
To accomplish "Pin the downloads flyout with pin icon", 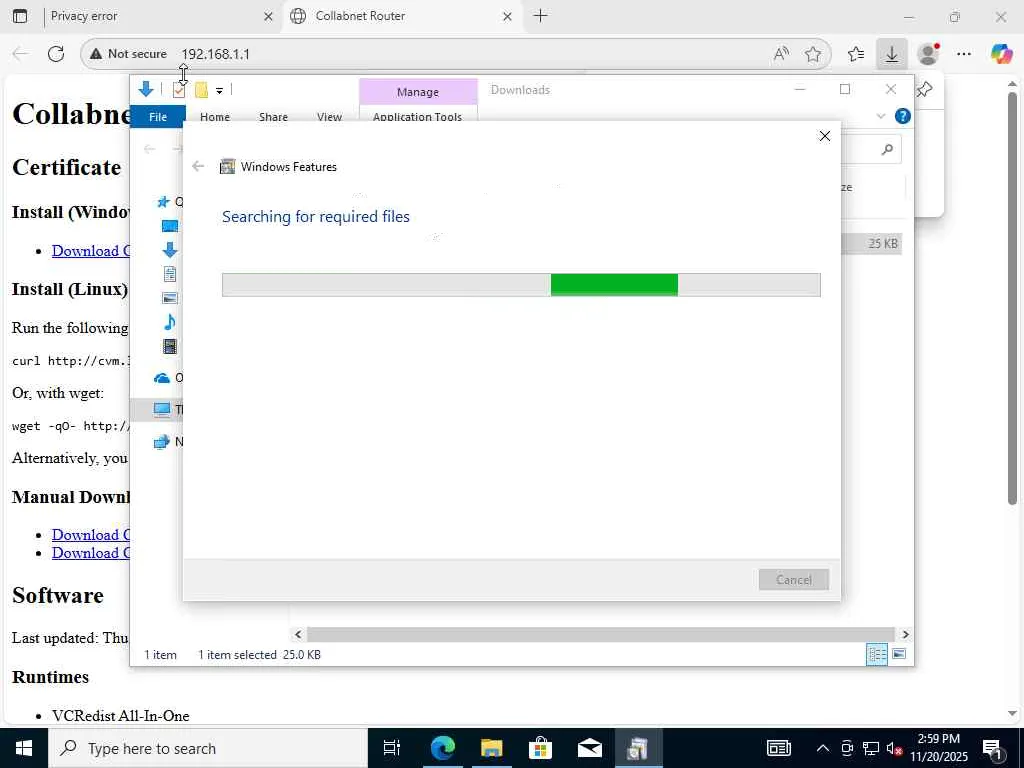I will click(x=925, y=89).
